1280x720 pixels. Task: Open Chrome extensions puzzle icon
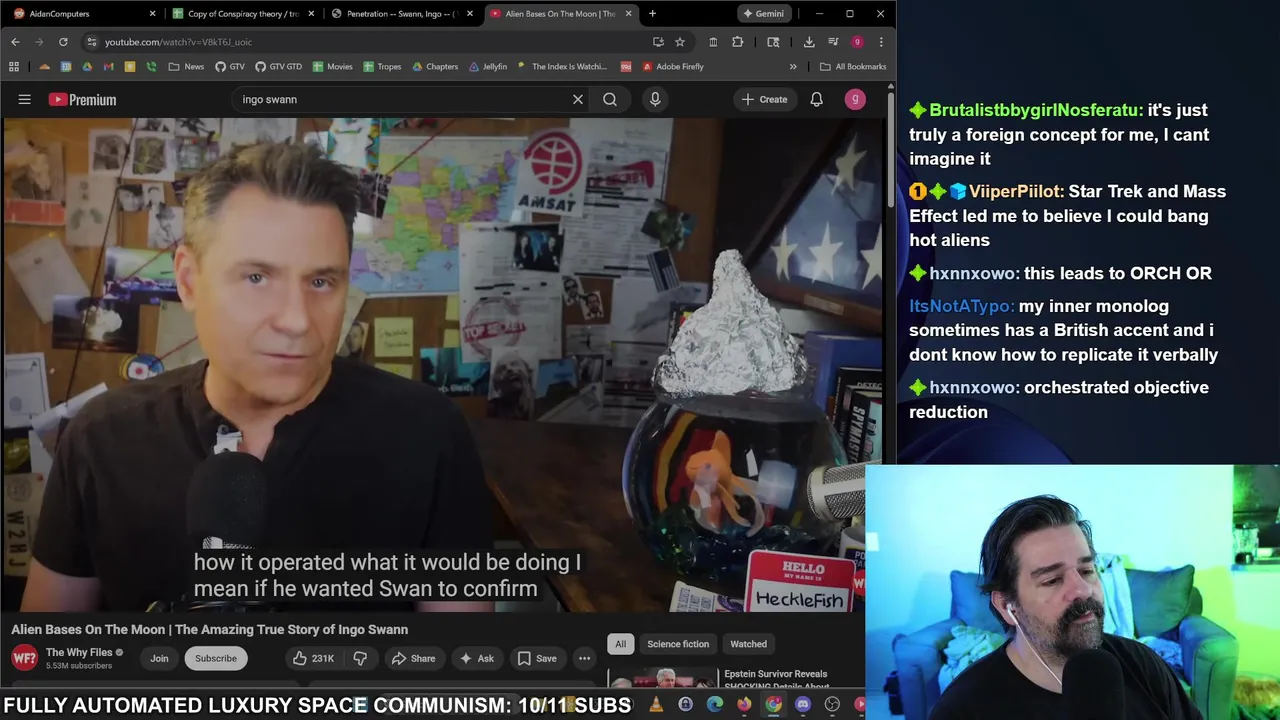(x=738, y=42)
